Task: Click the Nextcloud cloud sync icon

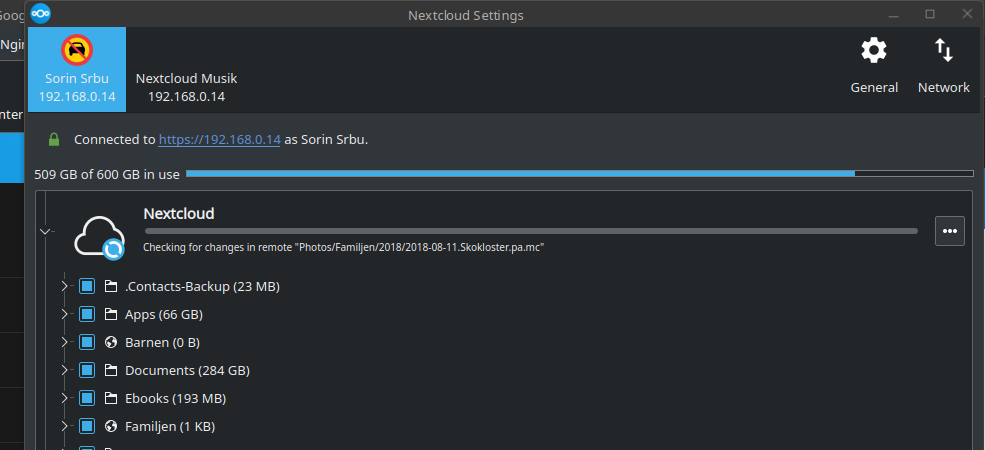Action: (x=100, y=237)
